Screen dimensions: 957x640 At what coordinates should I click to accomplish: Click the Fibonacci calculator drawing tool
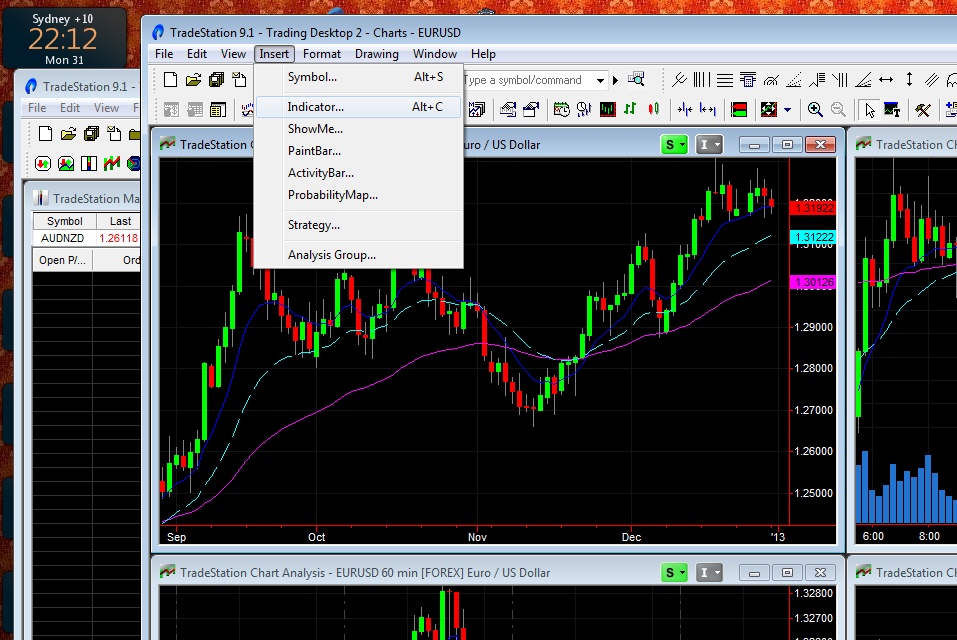tap(748, 80)
